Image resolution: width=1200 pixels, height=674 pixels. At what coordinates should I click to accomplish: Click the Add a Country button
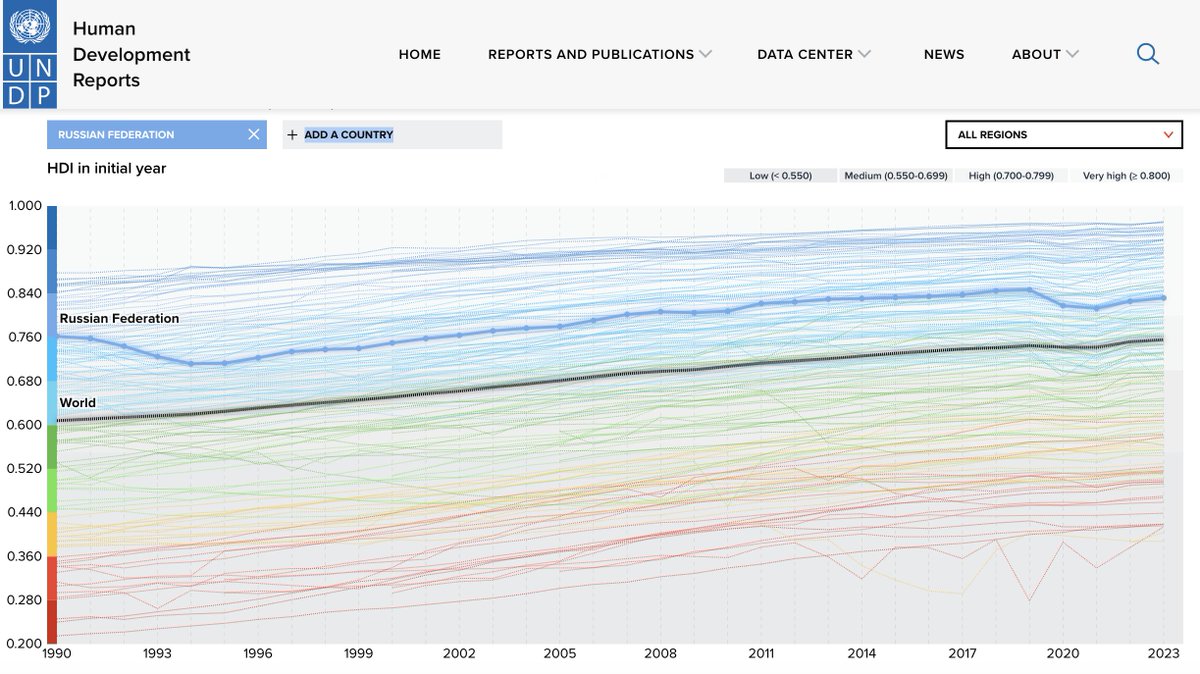pyautogui.click(x=392, y=135)
